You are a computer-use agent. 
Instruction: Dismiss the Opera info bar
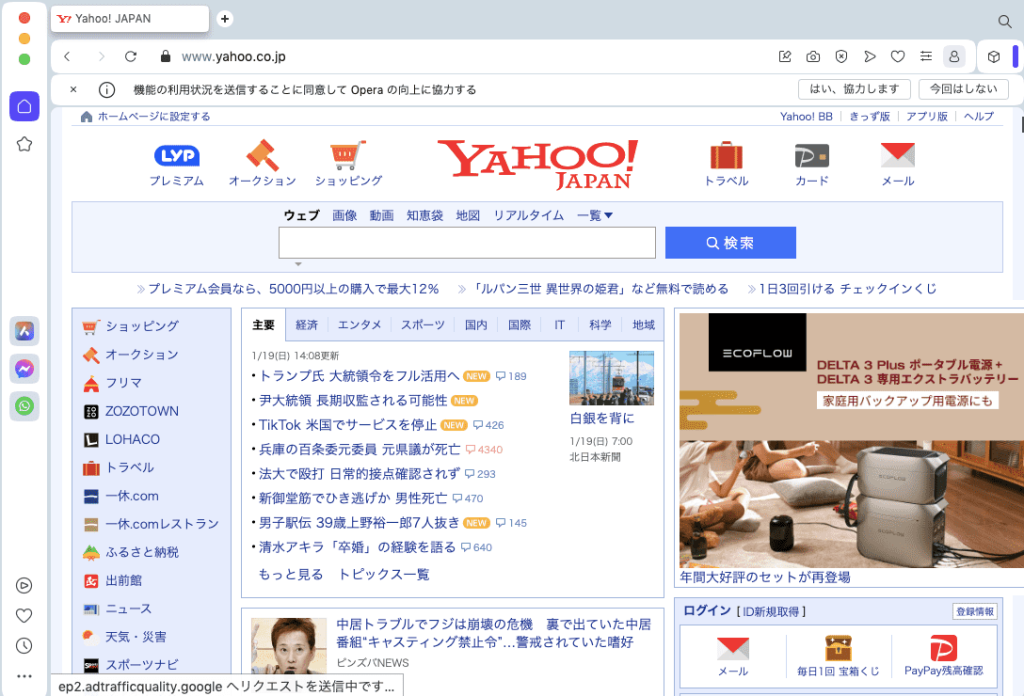(73, 89)
